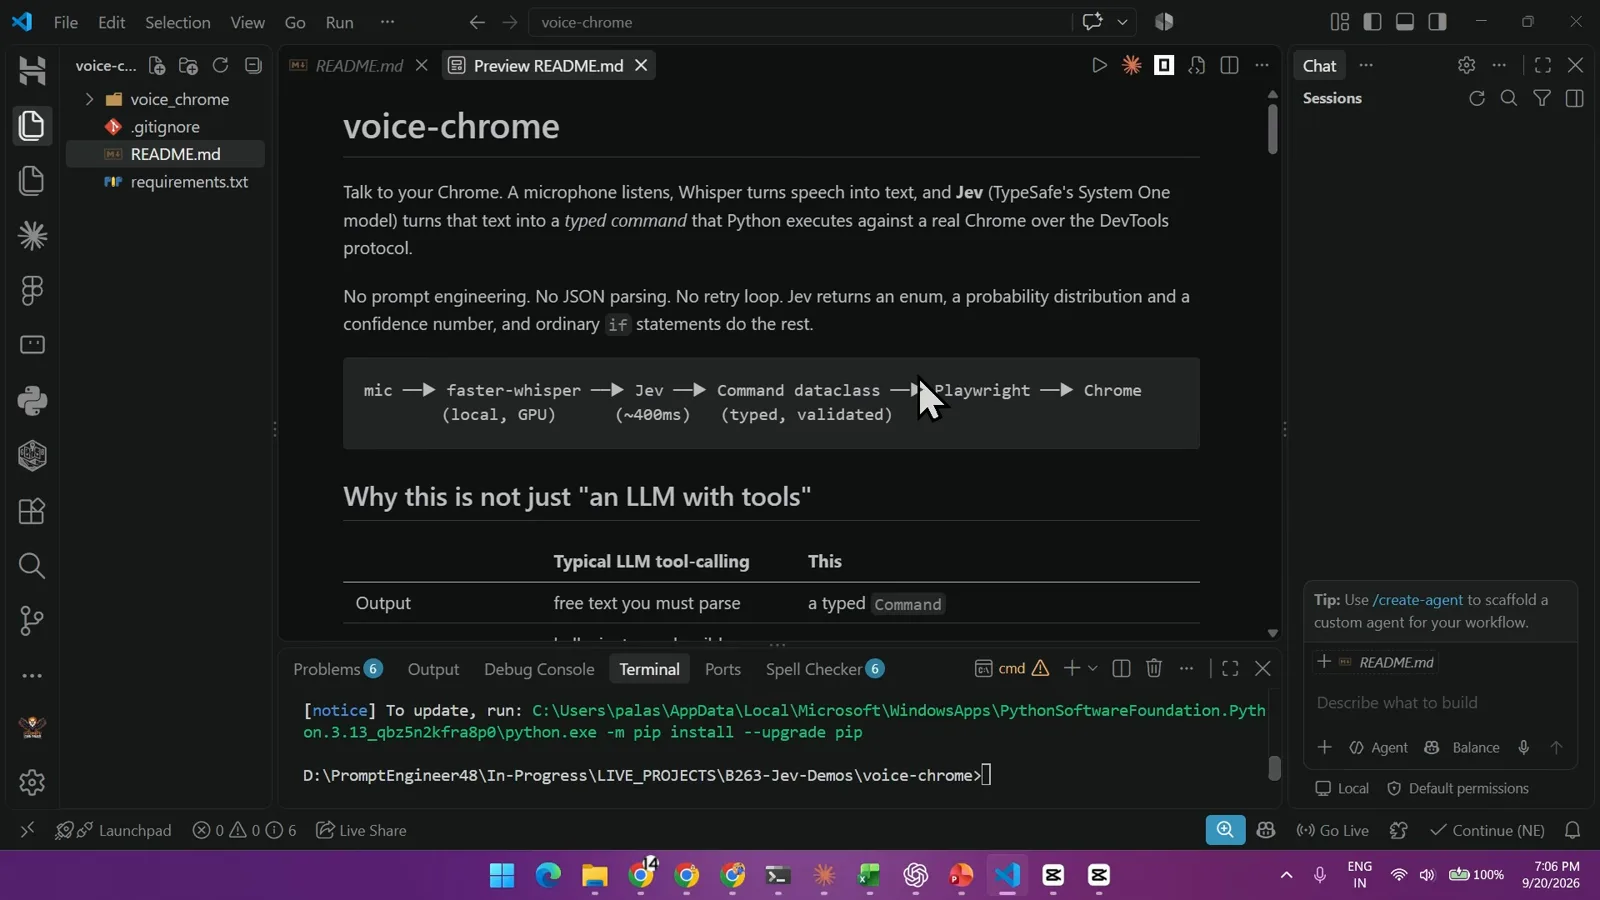
Task: Refresh the chat Sessions list
Action: coord(1477,98)
